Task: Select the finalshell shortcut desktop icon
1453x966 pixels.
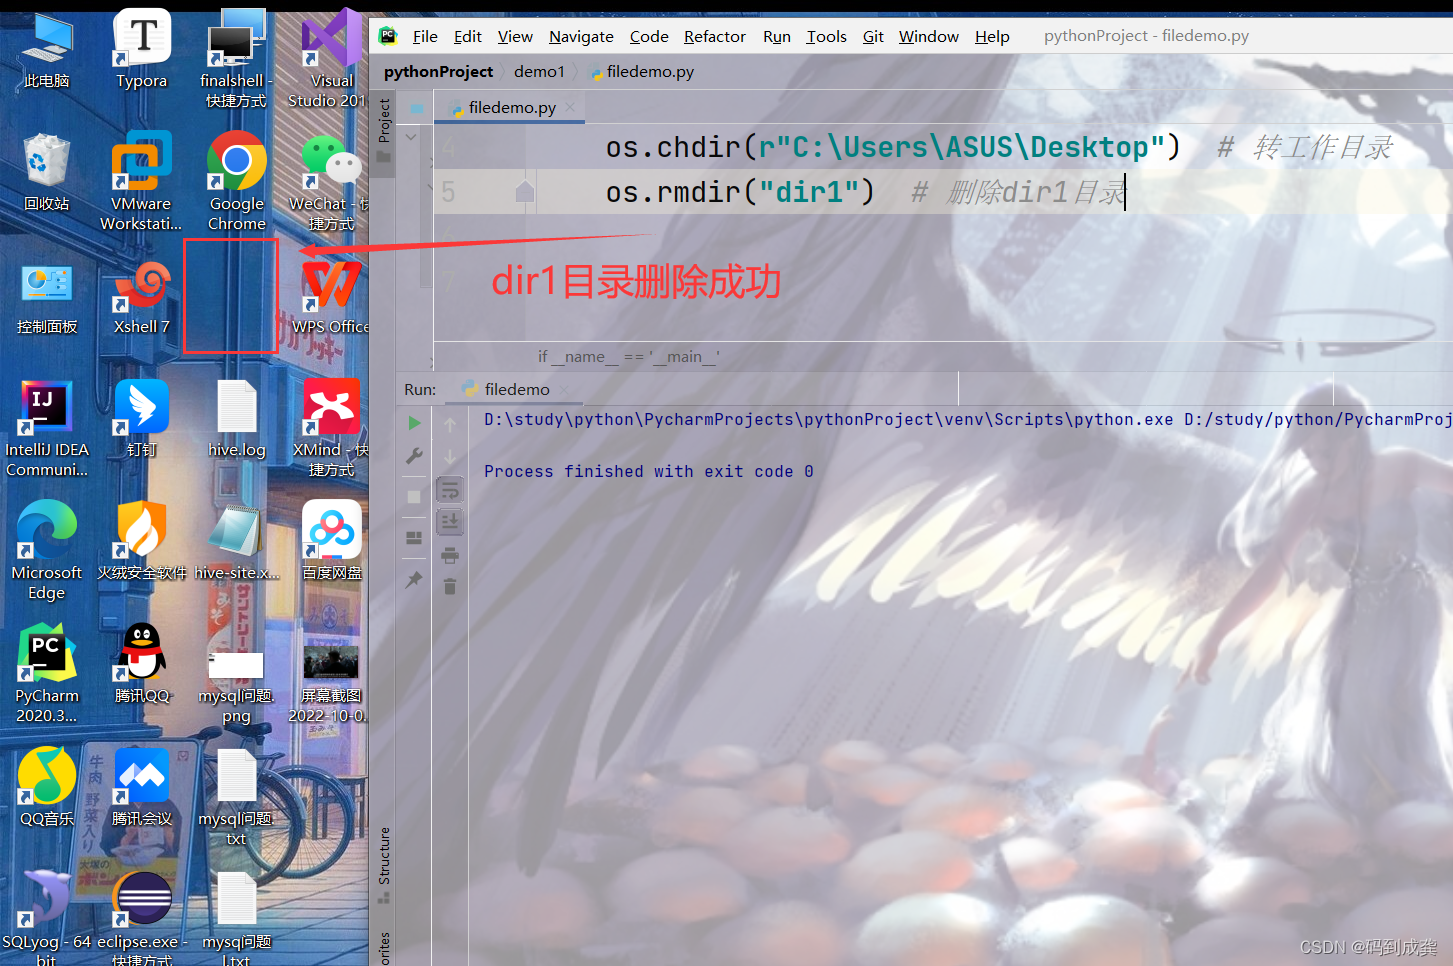Action: (237, 60)
